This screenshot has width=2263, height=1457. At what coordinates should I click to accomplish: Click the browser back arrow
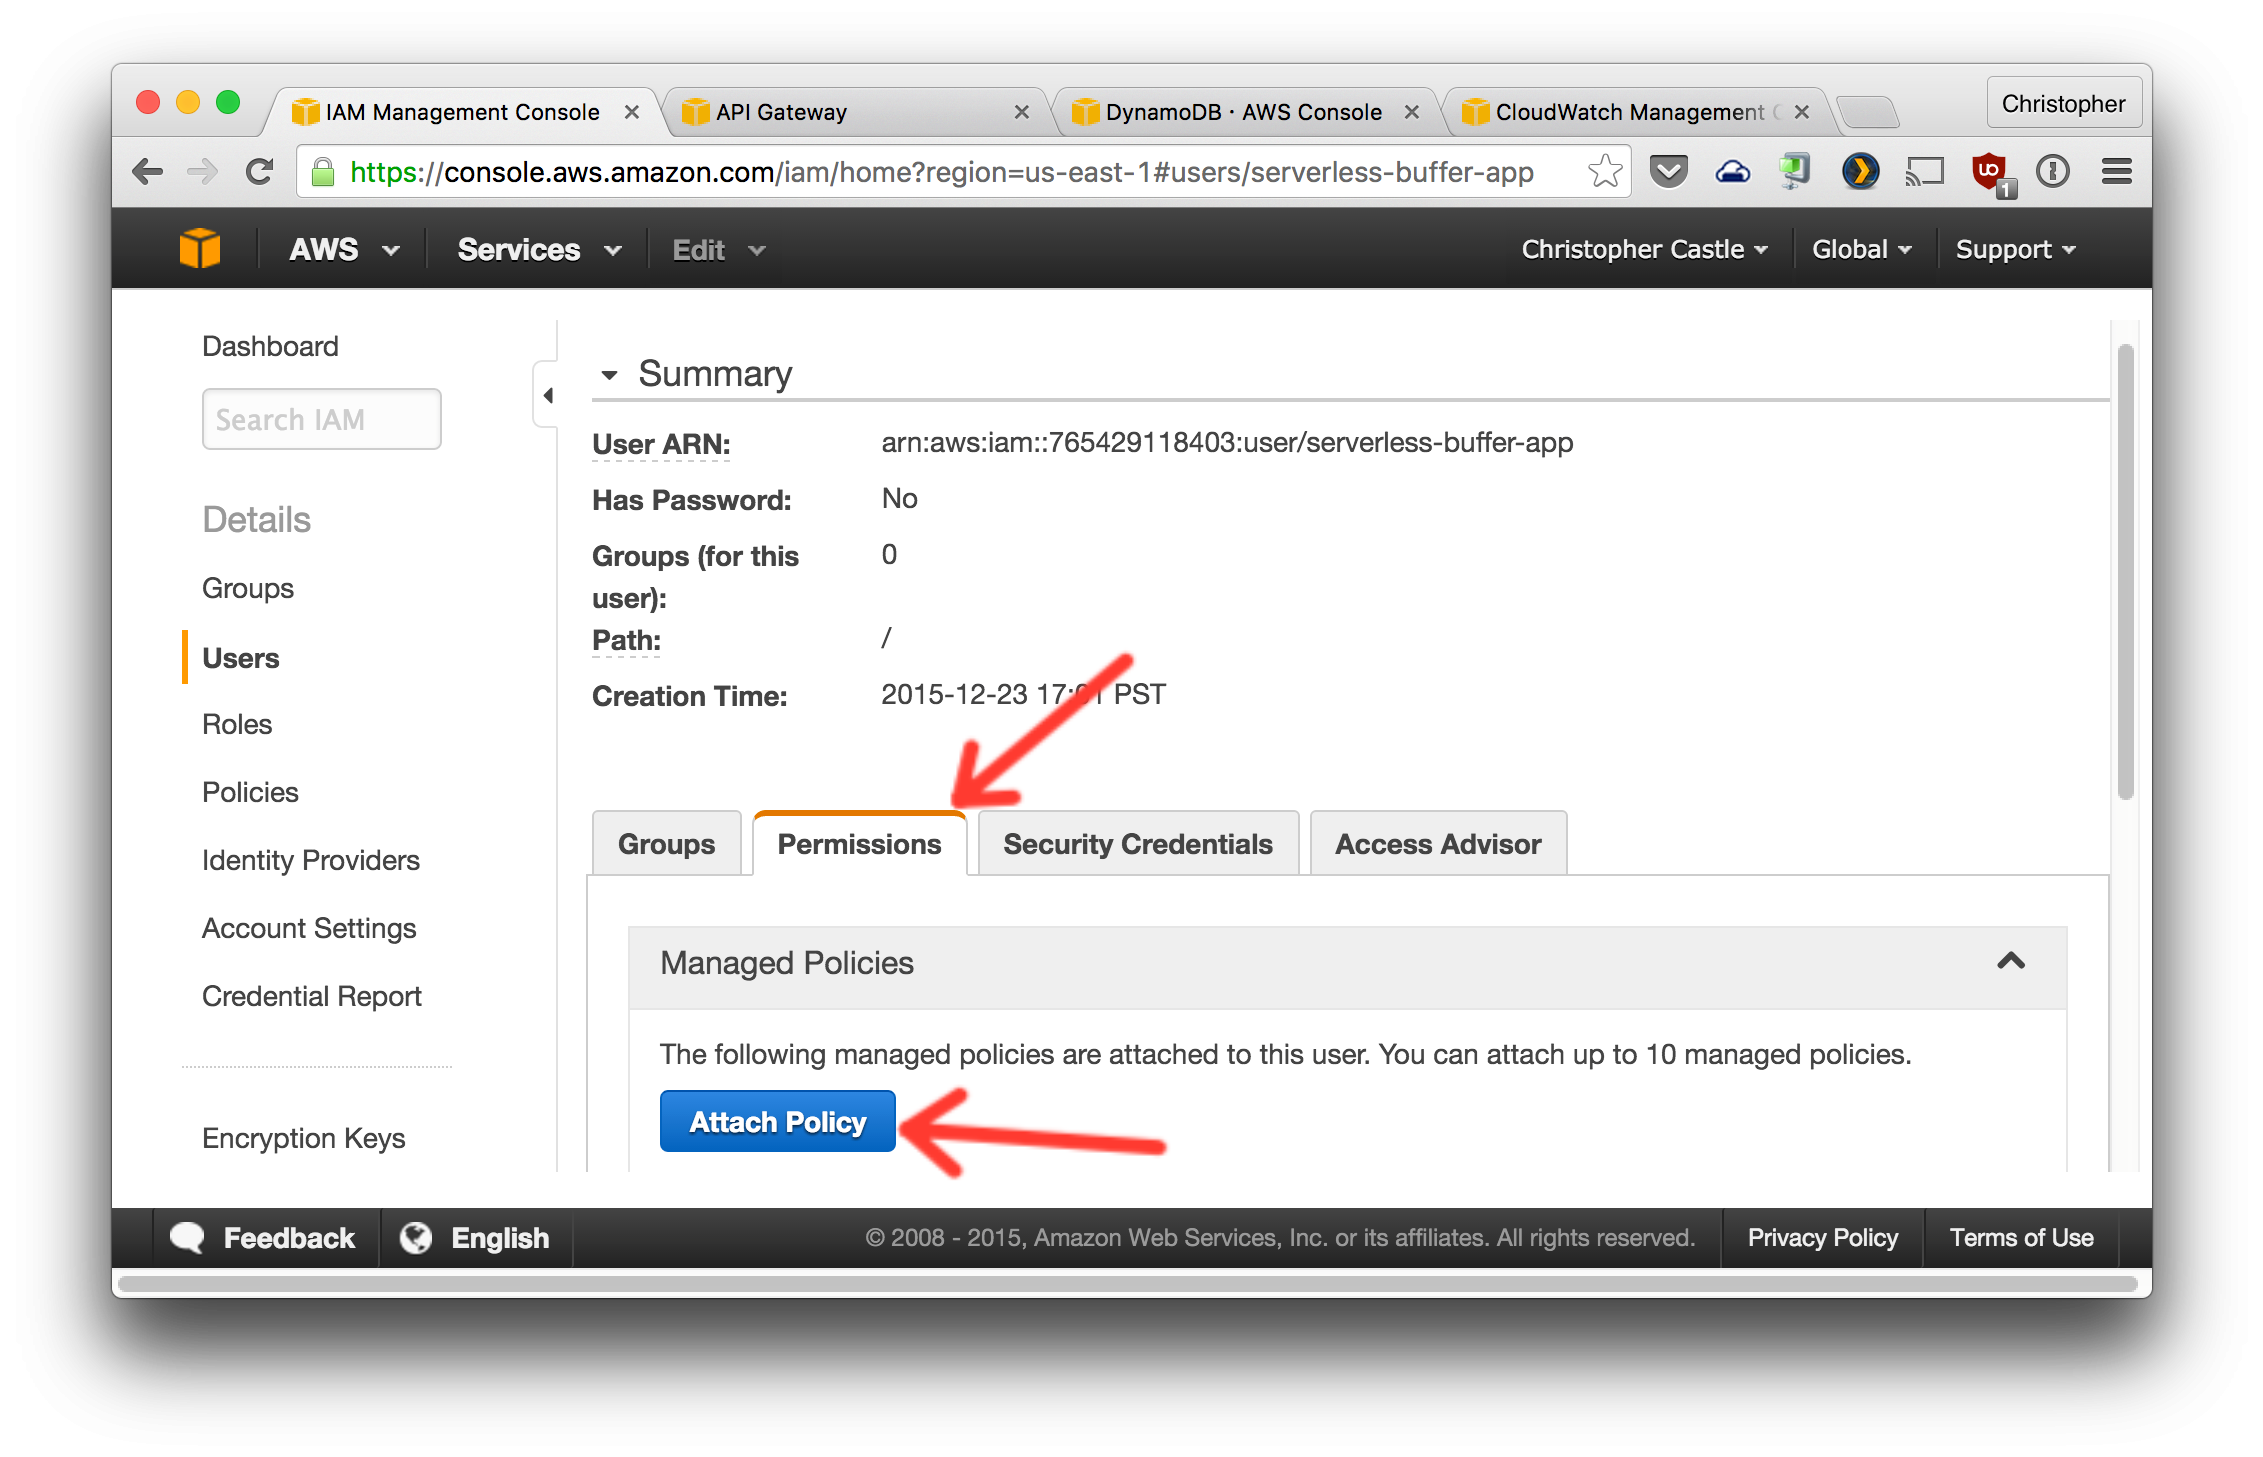click(x=148, y=172)
